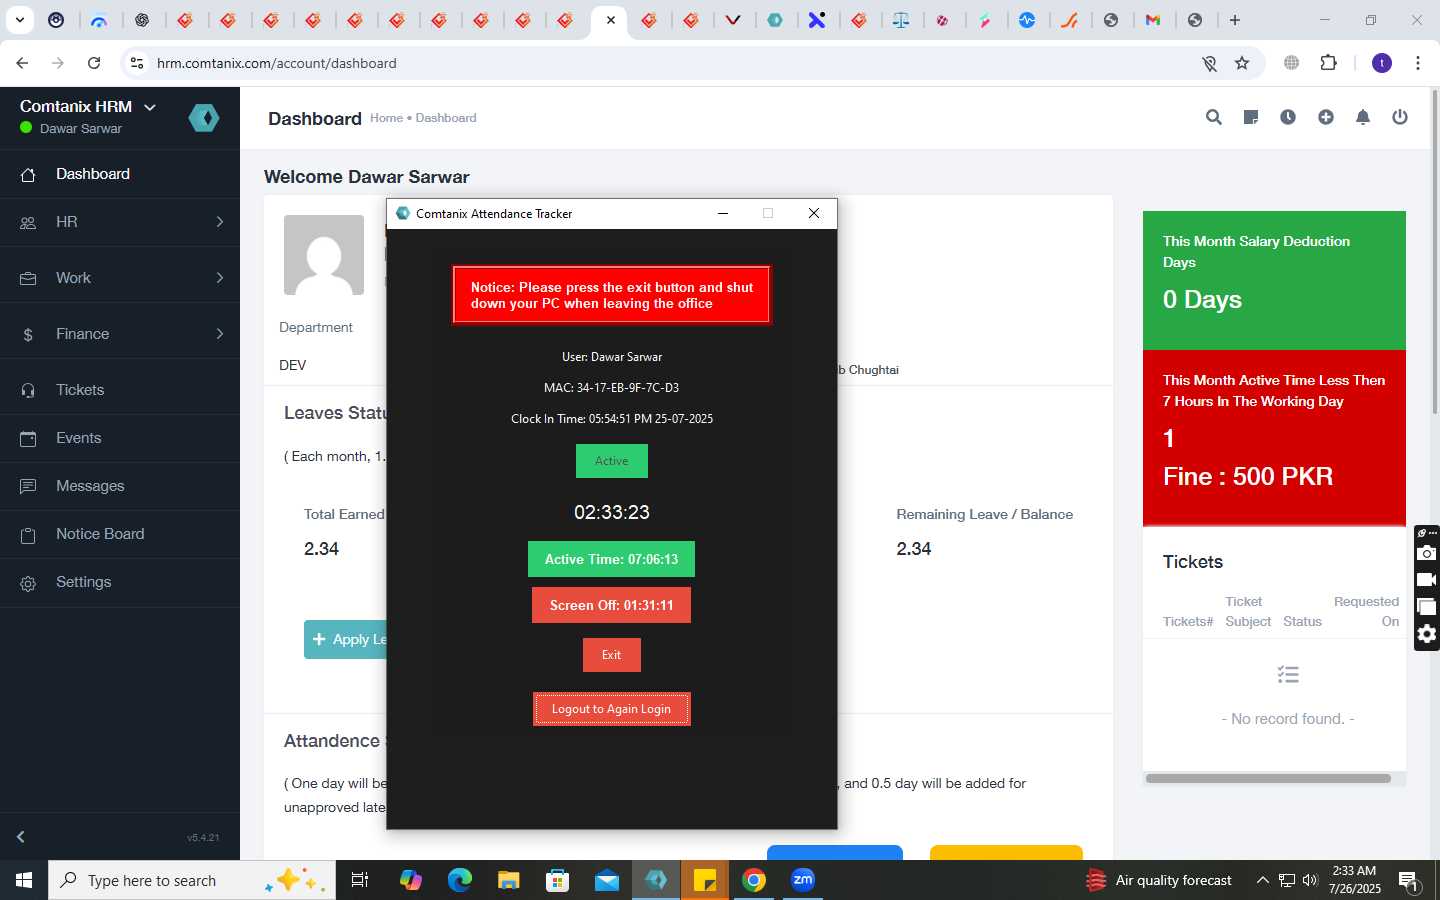The height and width of the screenshot is (900, 1440).
Task: Click the profile avatar placeholder image
Action: pos(324,255)
